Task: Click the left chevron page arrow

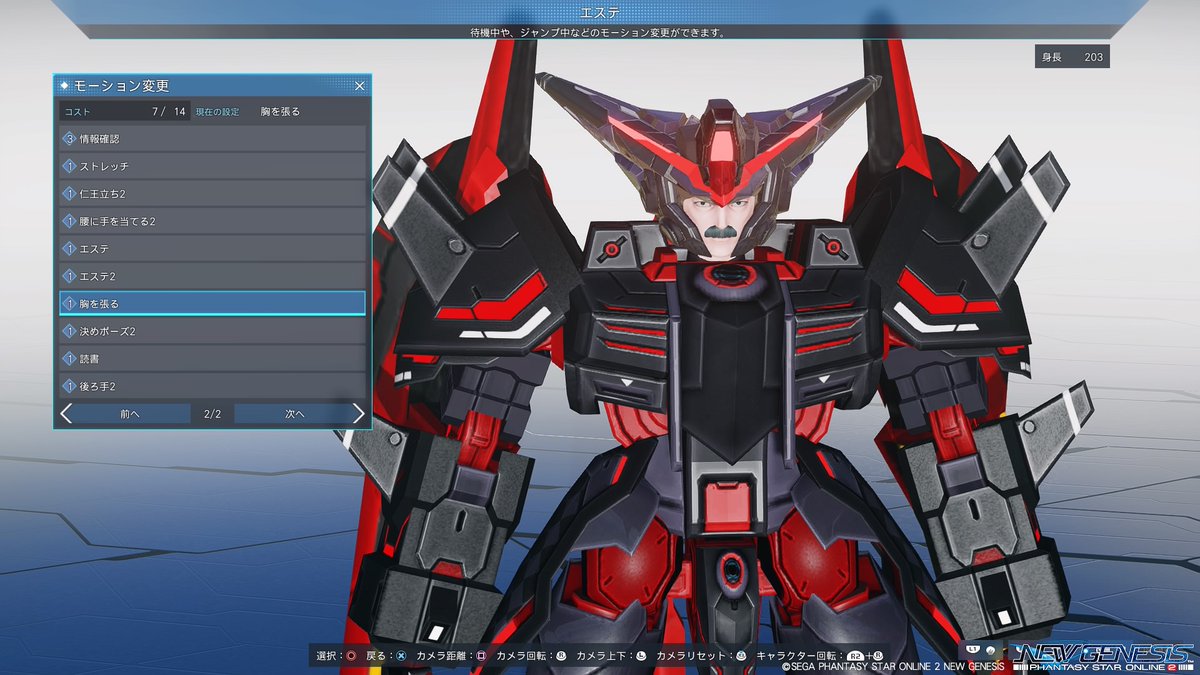Action: point(66,413)
